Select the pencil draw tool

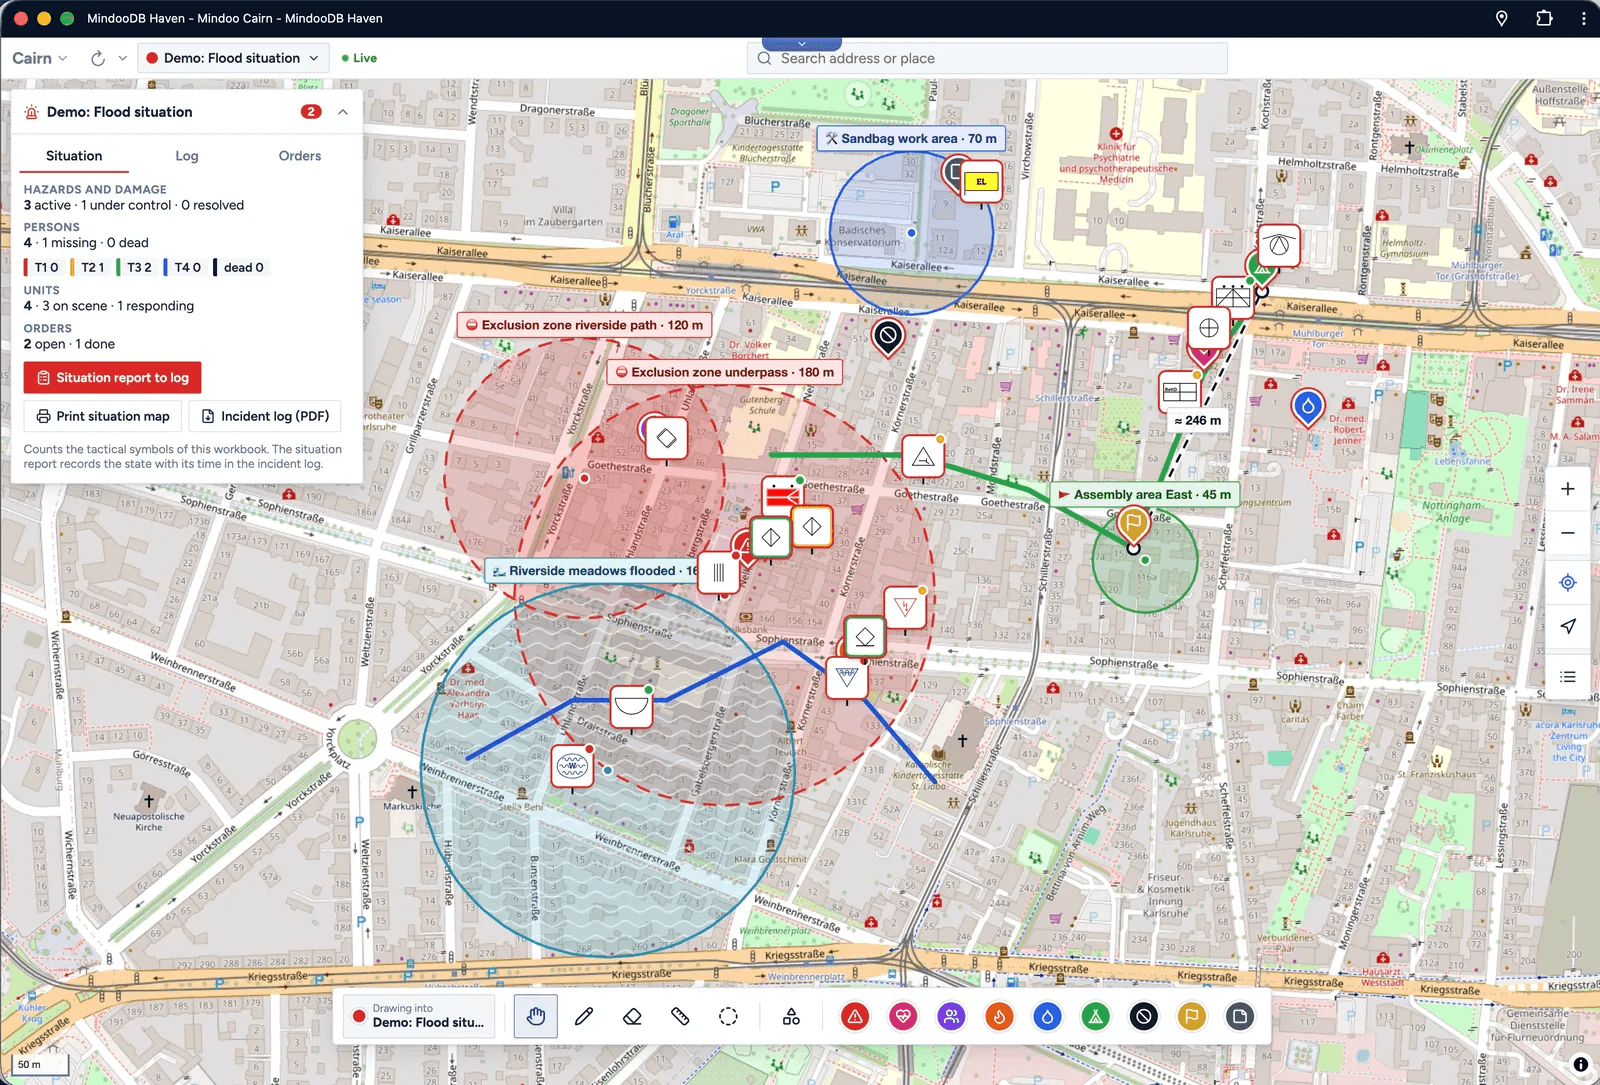[584, 1017]
